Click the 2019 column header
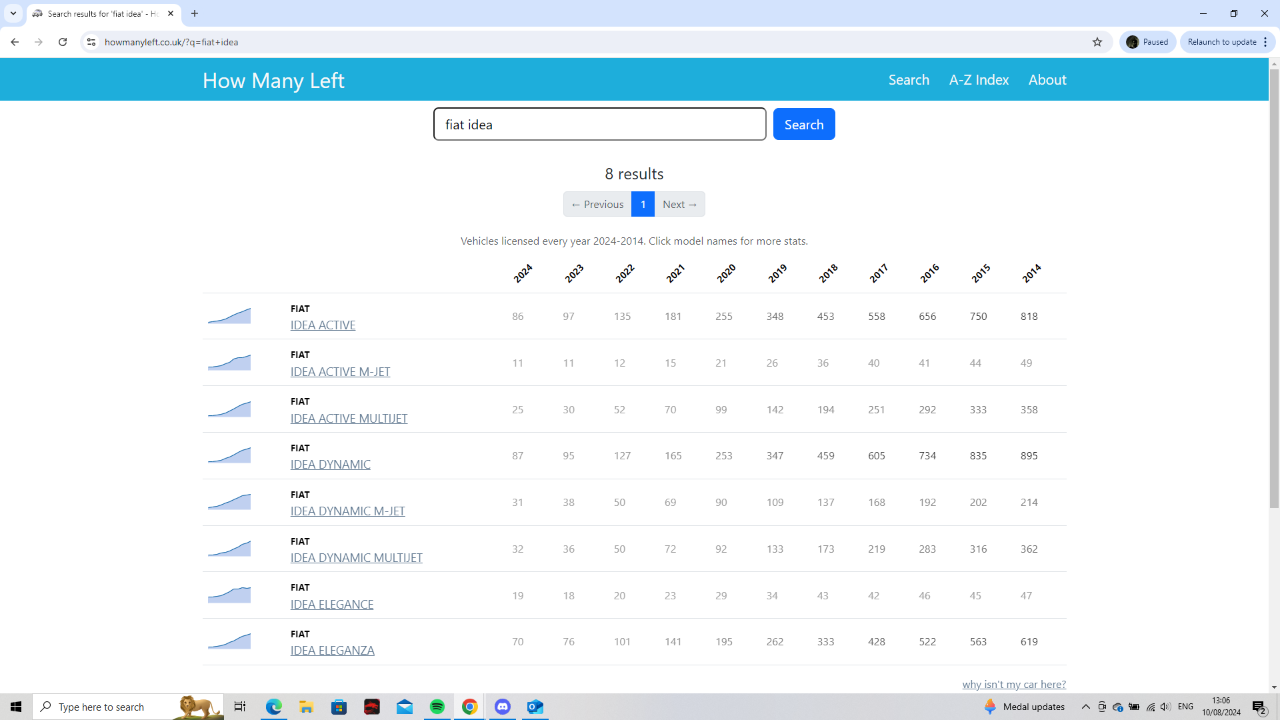This screenshot has width=1280, height=720. click(777, 273)
